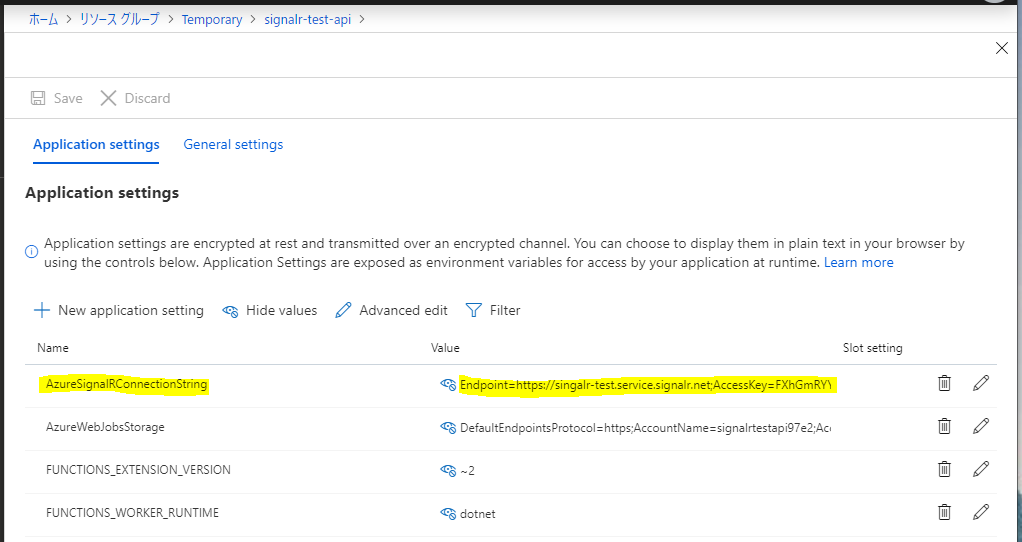
Task: Click the Value column header
Action: [445, 348]
